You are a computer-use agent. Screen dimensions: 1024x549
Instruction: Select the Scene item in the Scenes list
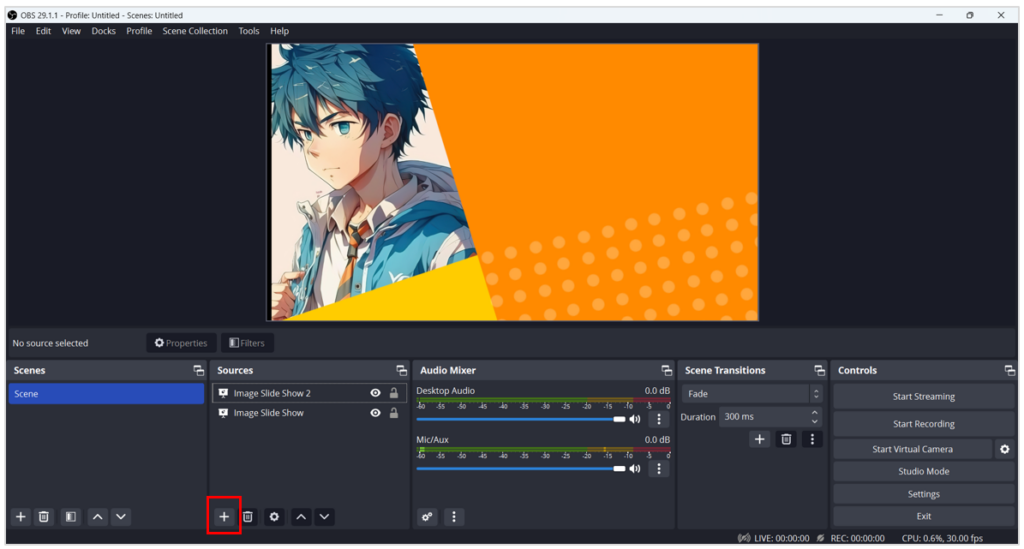[105, 394]
